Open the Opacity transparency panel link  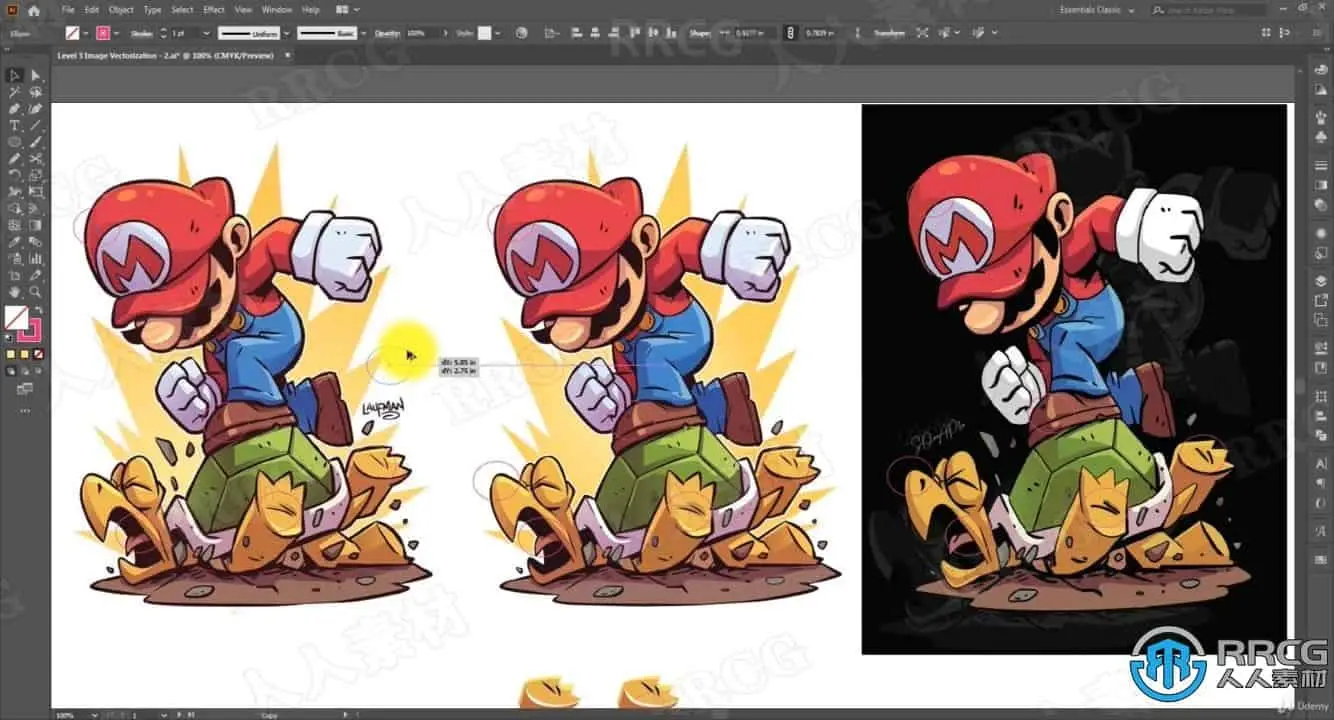pos(387,33)
